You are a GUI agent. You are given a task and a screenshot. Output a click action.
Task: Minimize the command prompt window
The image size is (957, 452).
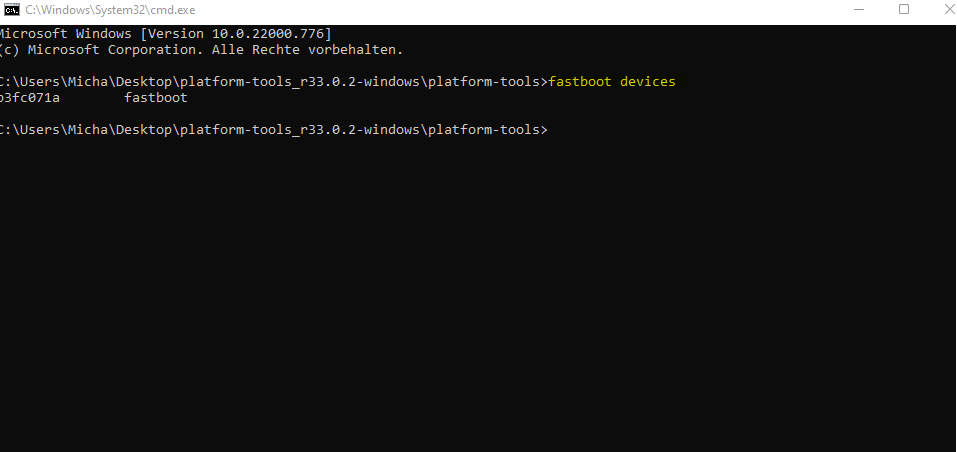tap(860, 10)
